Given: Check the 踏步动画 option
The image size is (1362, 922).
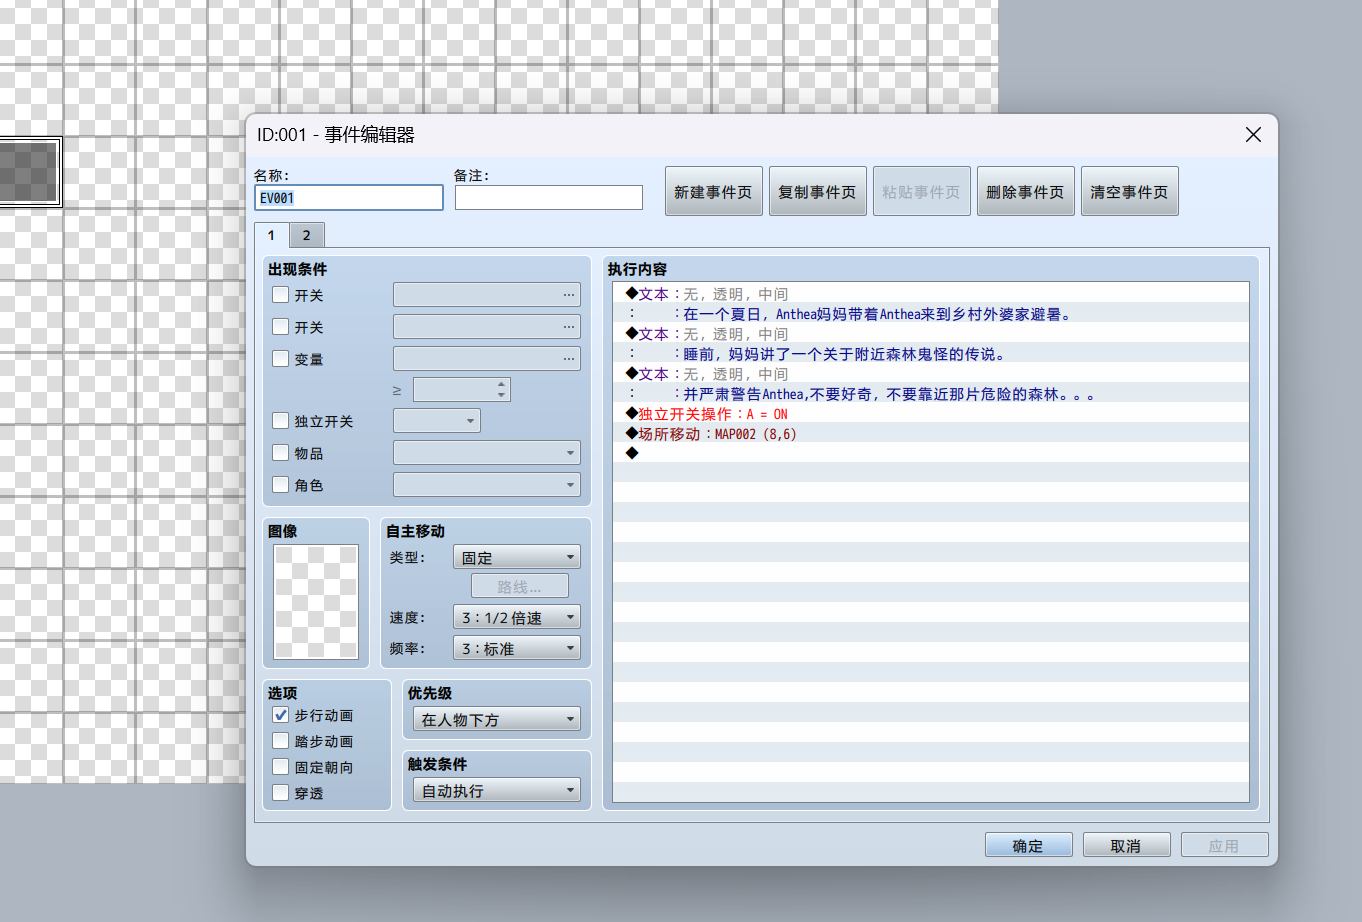Looking at the screenshot, I should (x=281, y=741).
